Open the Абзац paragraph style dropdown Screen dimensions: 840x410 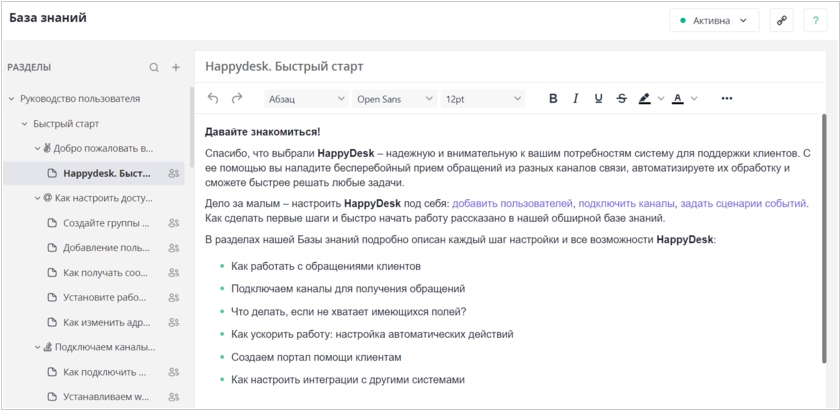click(x=306, y=99)
